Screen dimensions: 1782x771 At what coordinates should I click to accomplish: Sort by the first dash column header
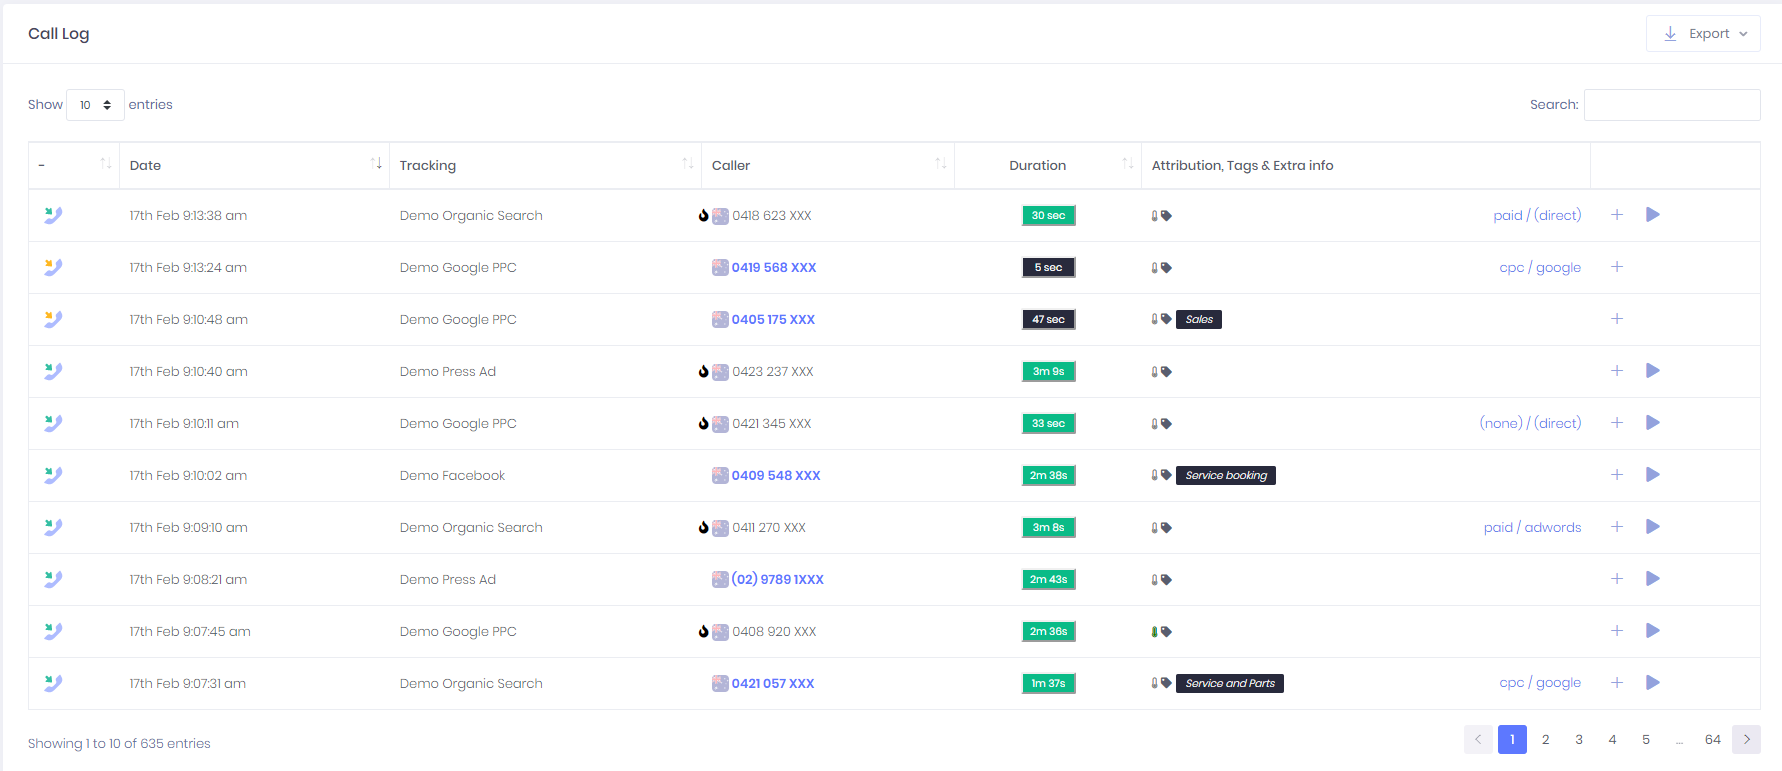pos(74,165)
